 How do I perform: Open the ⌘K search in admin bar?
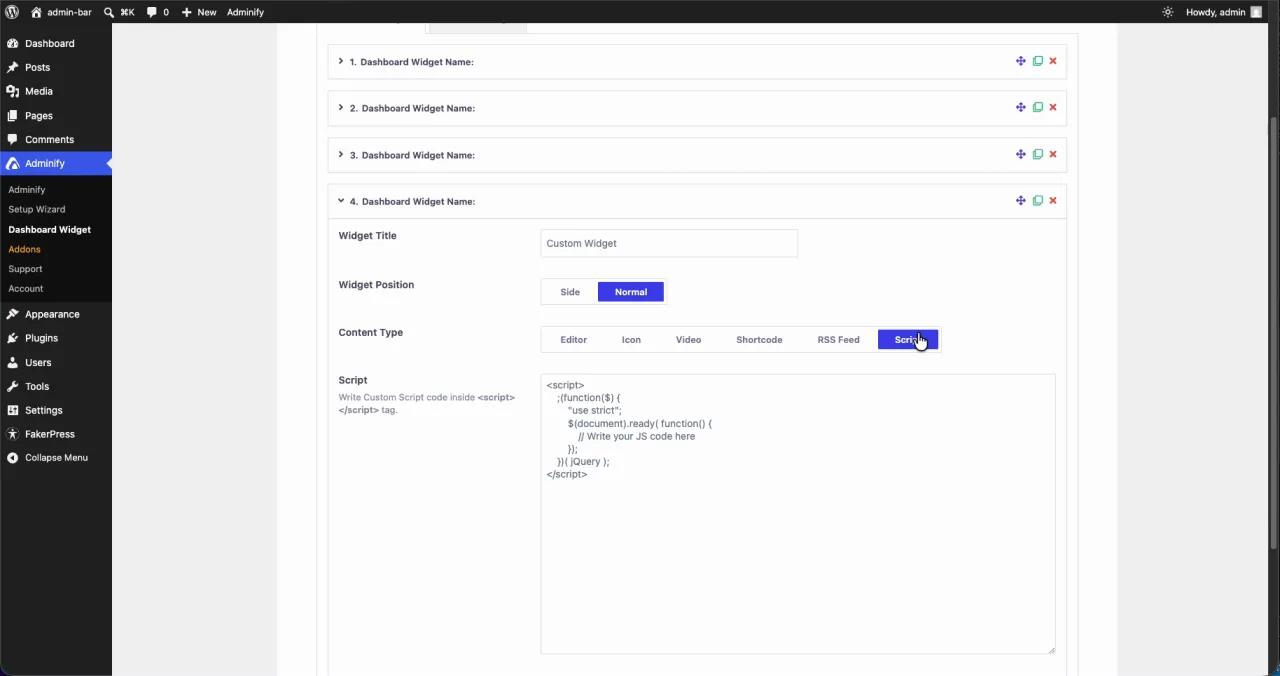click(119, 12)
